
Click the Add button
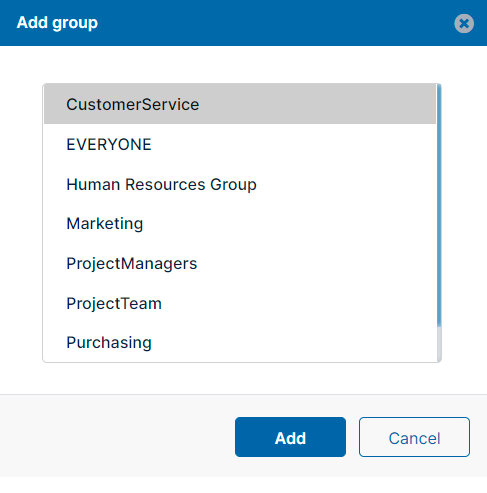point(290,437)
